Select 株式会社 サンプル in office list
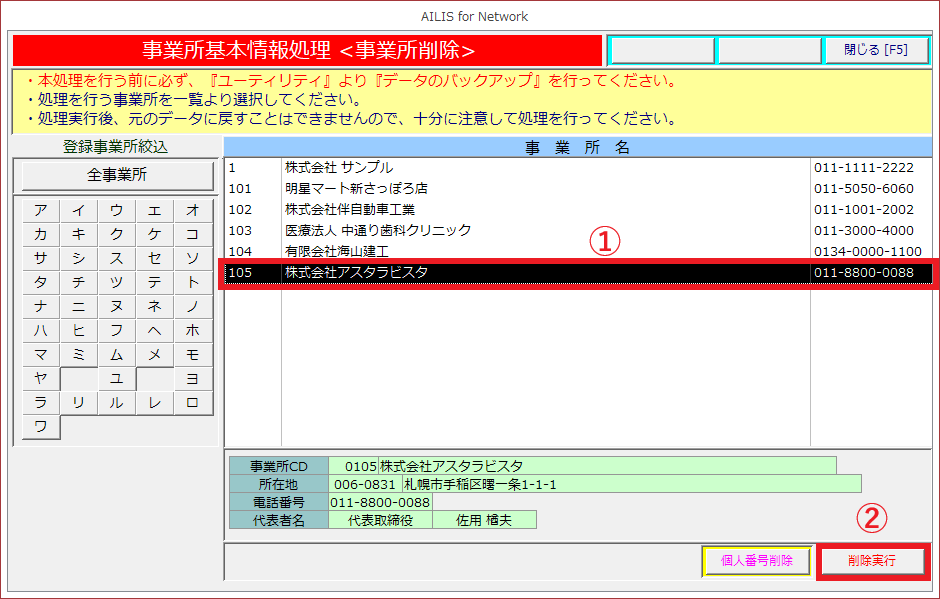Image resolution: width=940 pixels, height=599 pixels. [338, 168]
